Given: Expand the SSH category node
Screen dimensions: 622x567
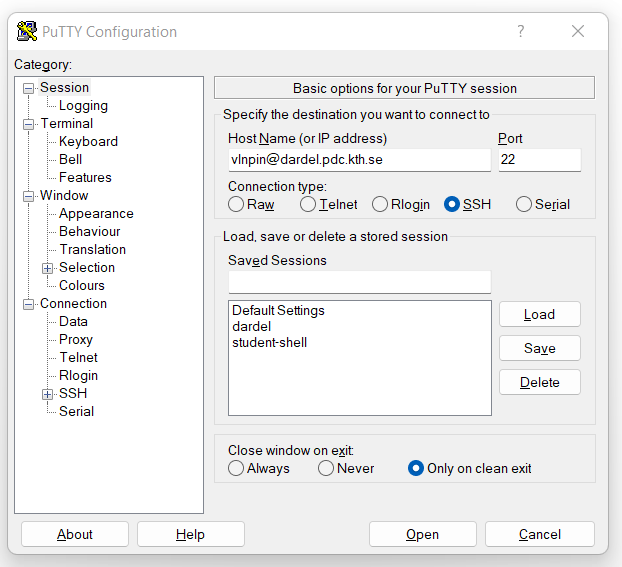Looking at the screenshot, I should click(x=47, y=394).
